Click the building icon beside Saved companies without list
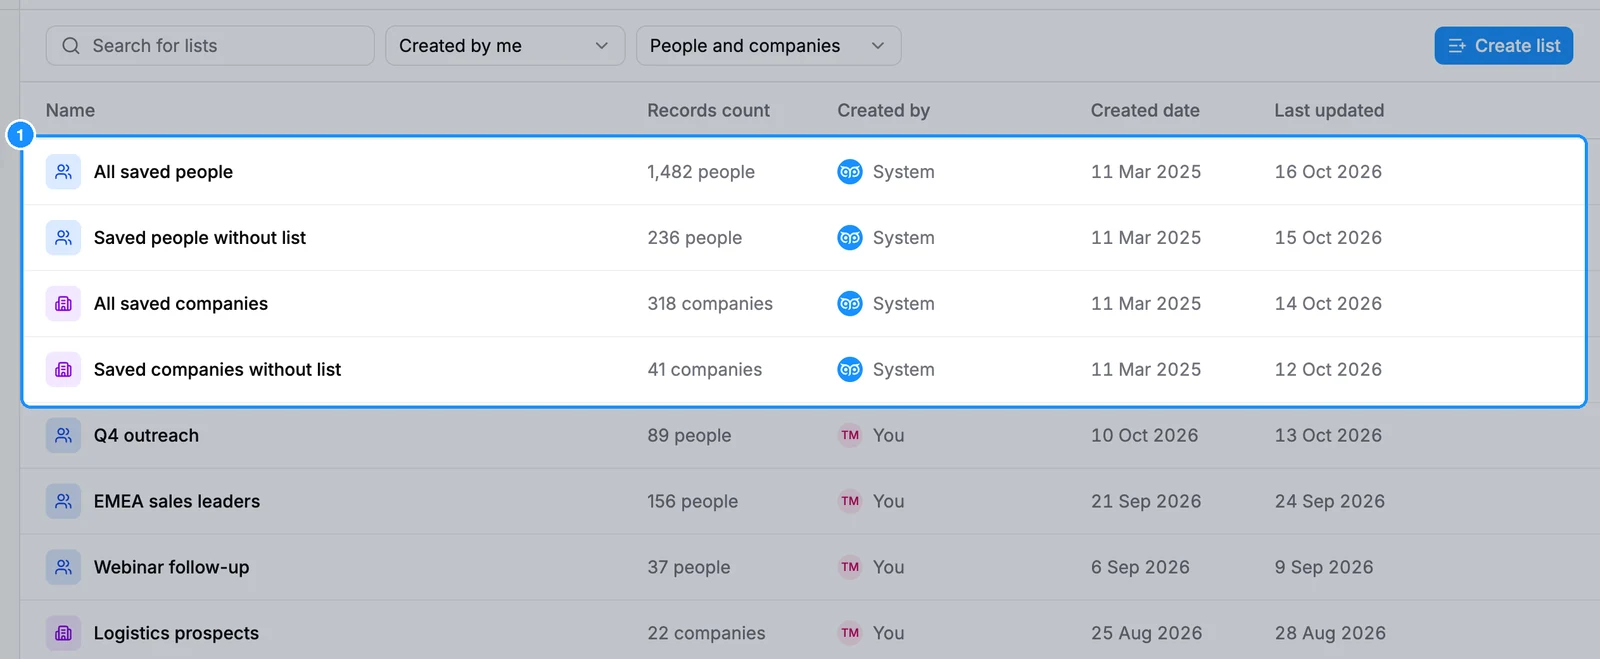The height and width of the screenshot is (659, 1600). (x=63, y=370)
